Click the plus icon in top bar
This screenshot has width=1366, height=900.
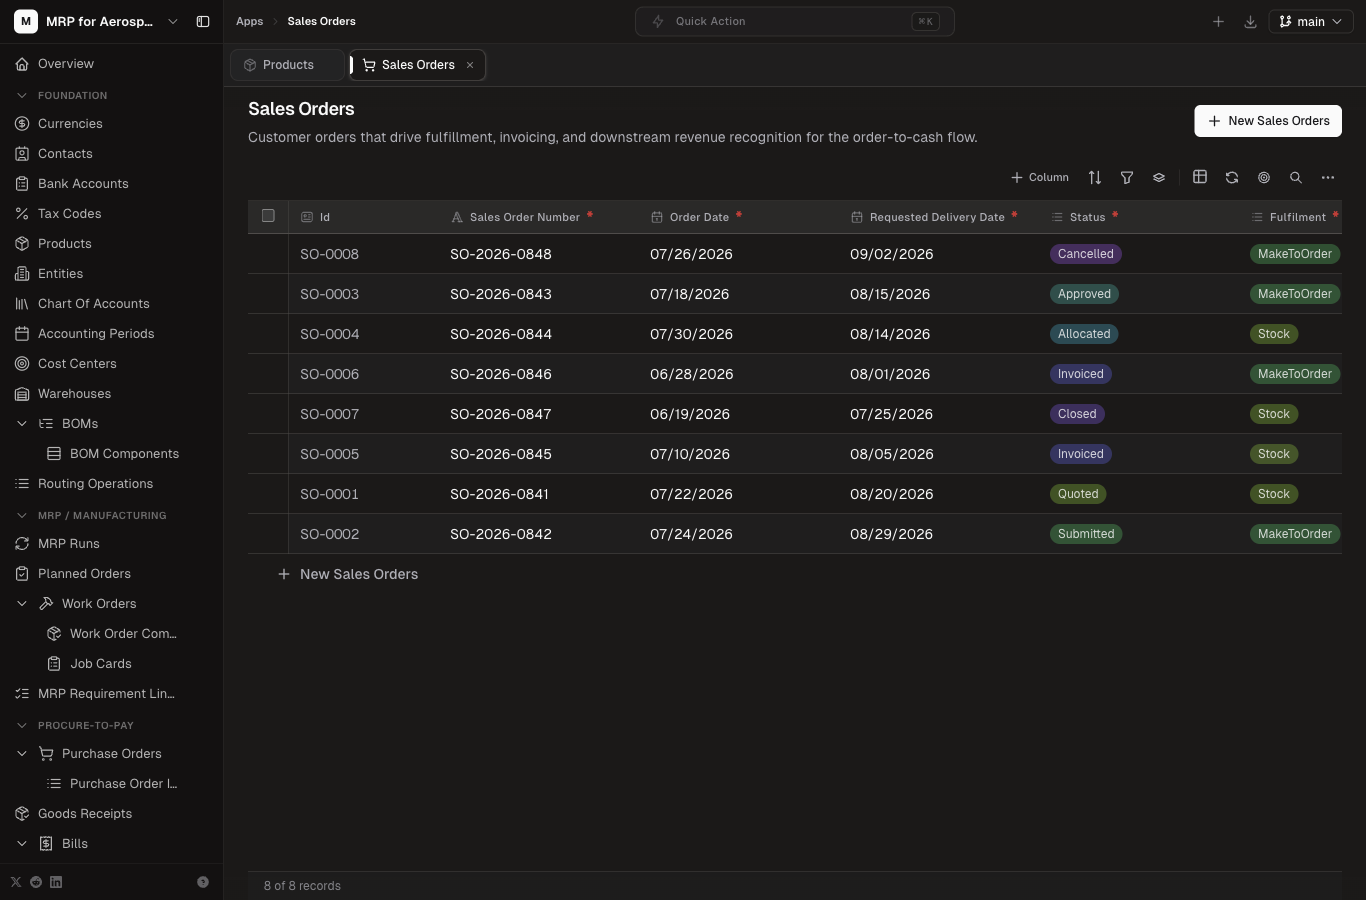[1218, 21]
